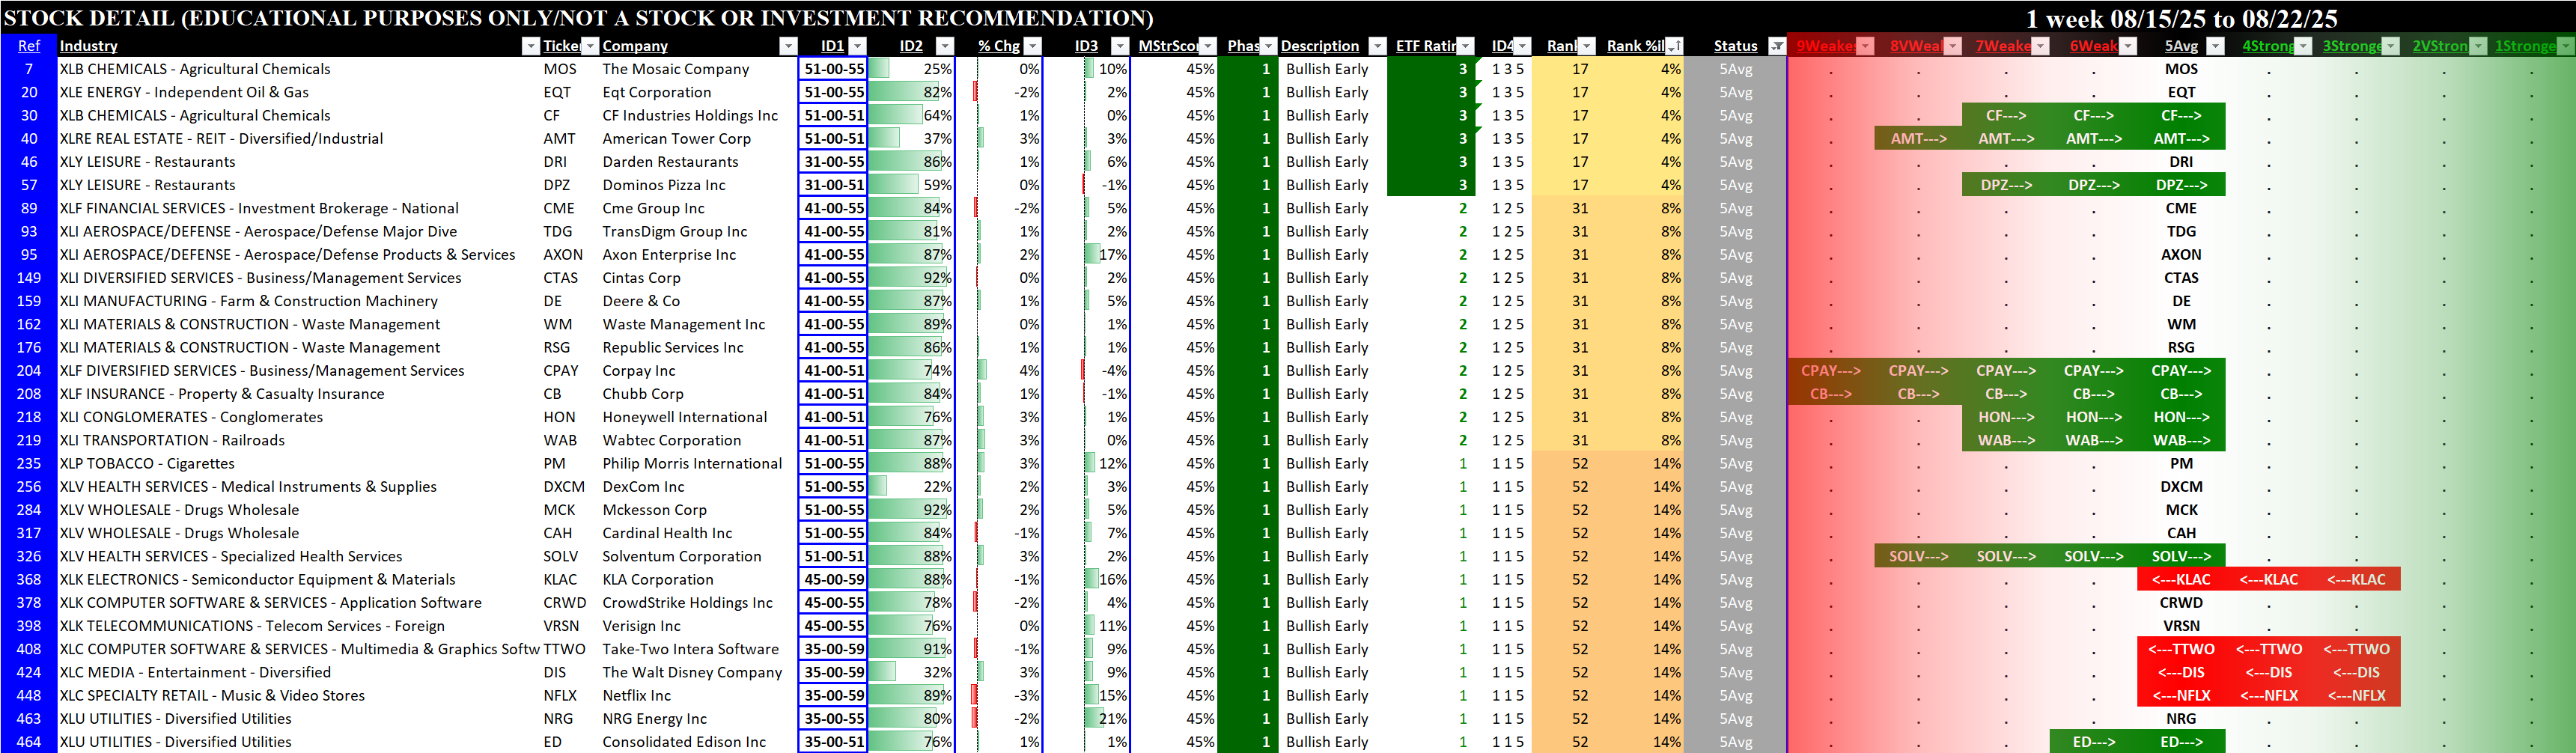2576x753 pixels.
Task: Open the Industry column filter dropdown
Action: coord(530,46)
